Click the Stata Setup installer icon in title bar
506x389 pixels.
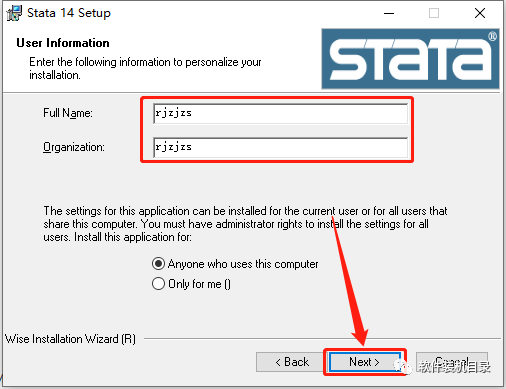click(14, 13)
